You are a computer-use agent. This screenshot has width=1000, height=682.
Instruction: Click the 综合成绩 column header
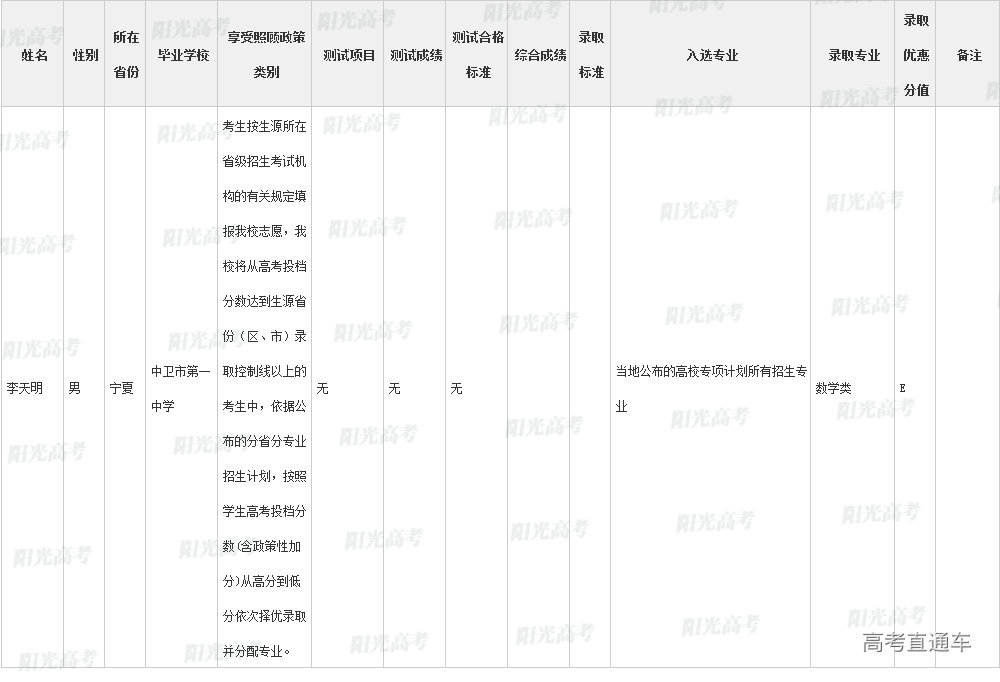coord(540,55)
